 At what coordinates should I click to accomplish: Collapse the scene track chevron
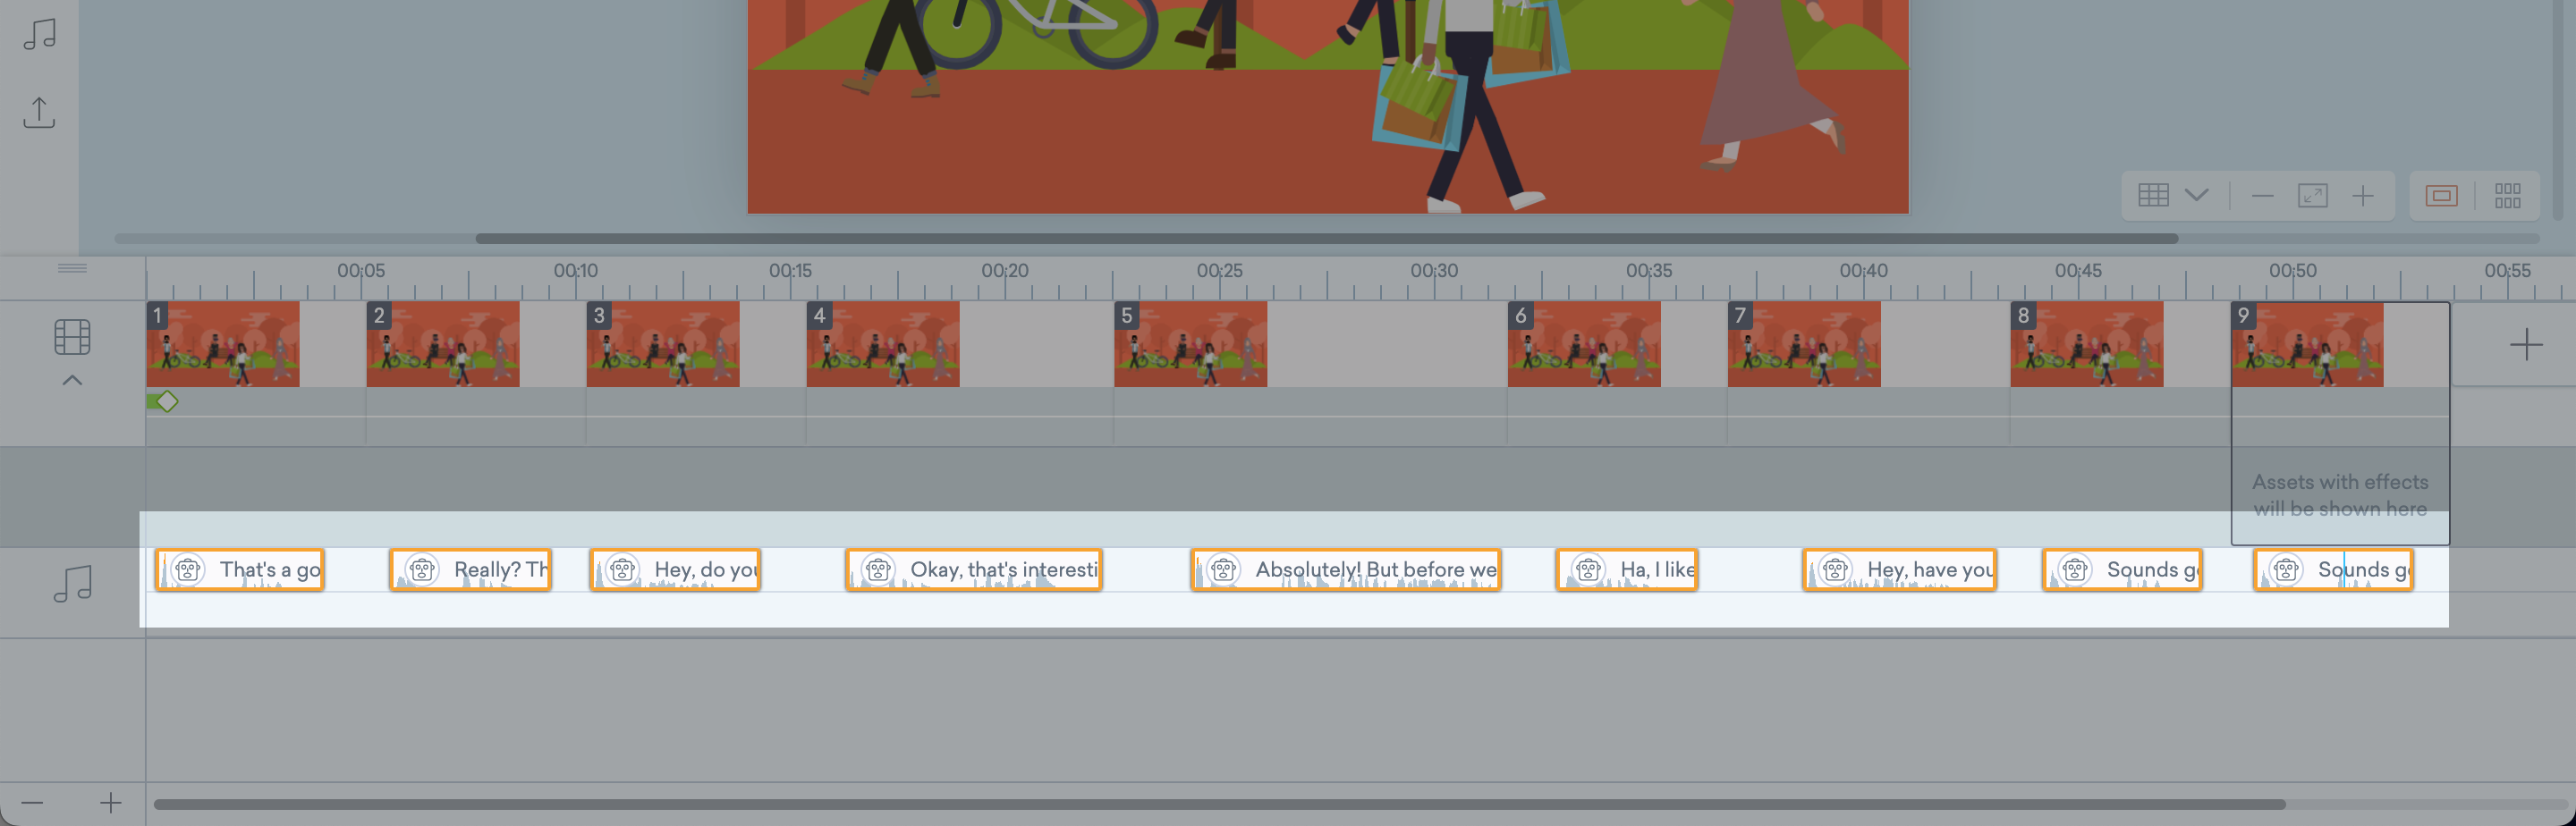(72, 381)
